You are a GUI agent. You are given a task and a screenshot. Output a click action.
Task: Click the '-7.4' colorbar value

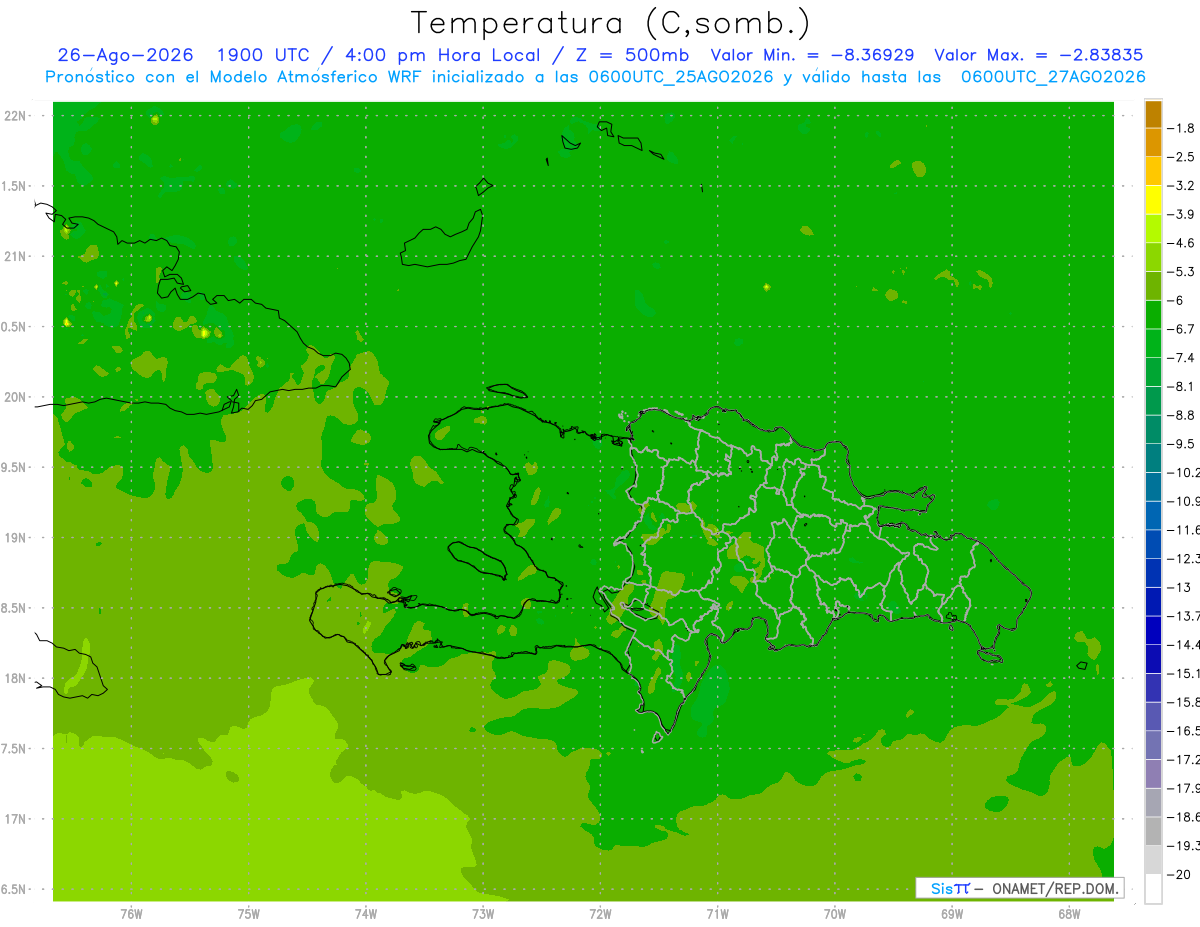(x=1181, y=357)
